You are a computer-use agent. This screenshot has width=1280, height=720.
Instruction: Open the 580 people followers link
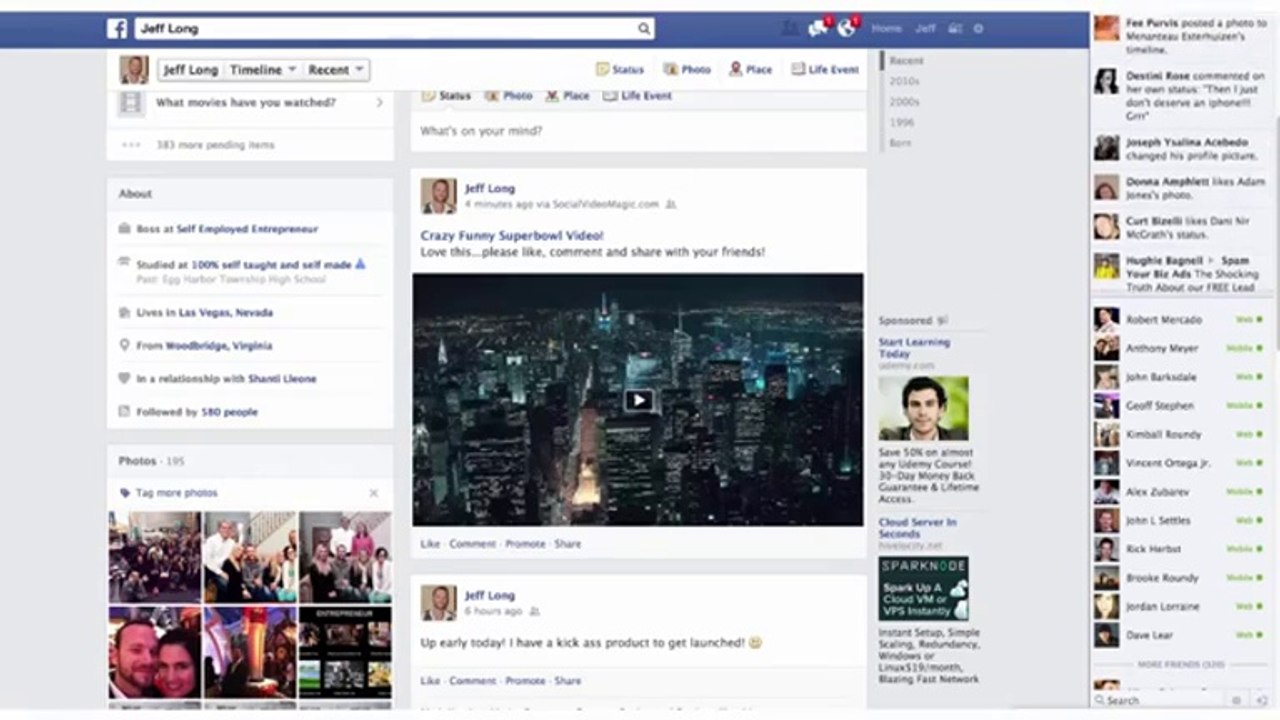point(229,412)
